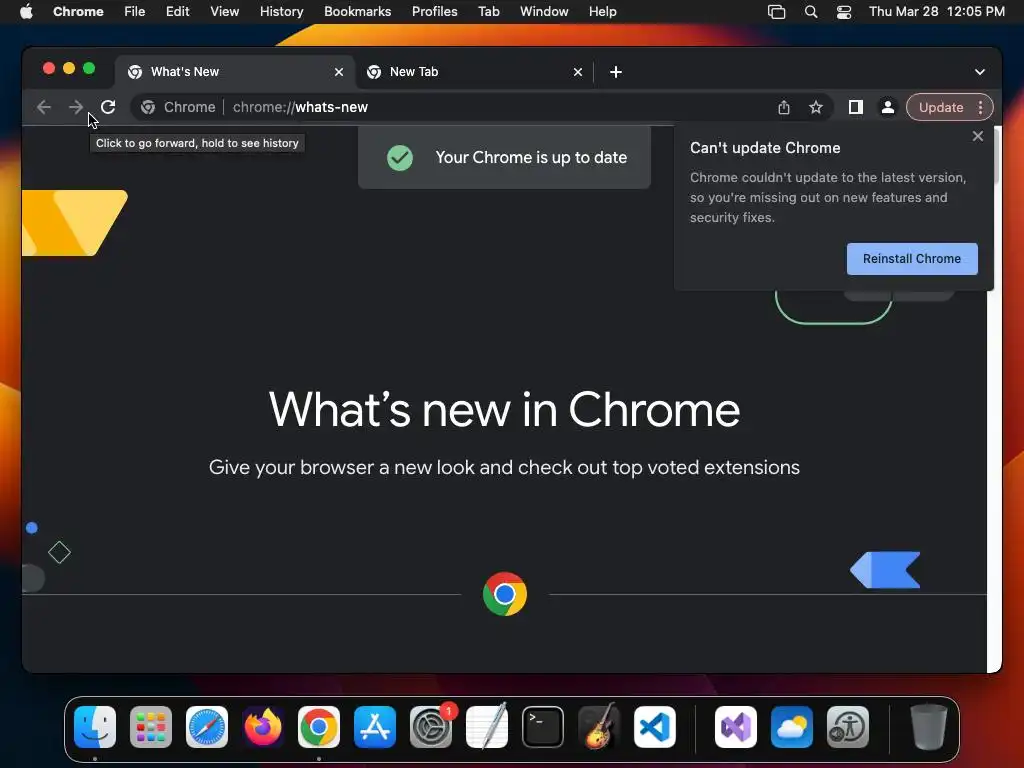Open Control Center in menu bar
This screenshot has height=768, width=1024.
click(844, 12)
